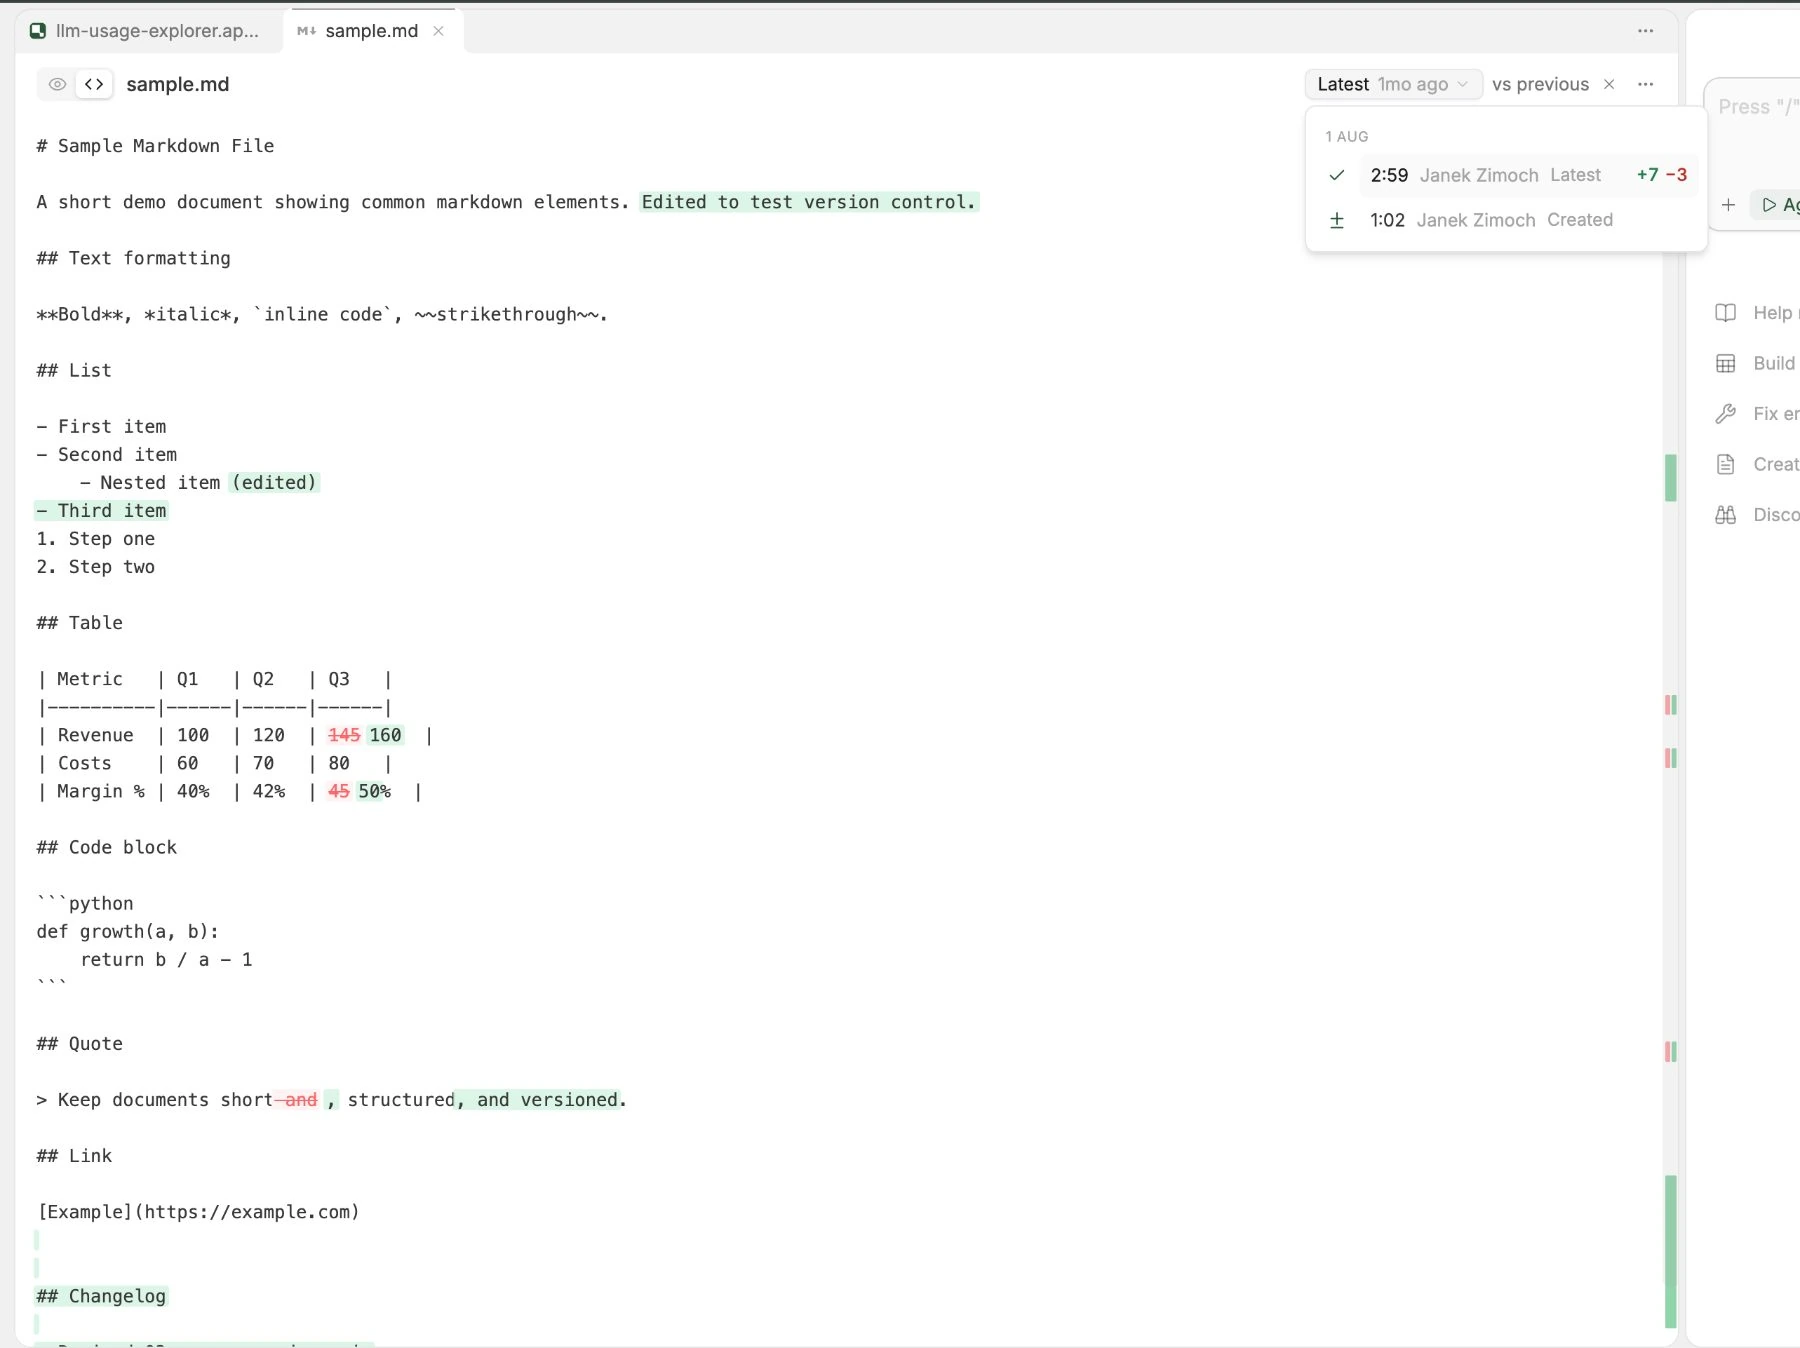Click the Build table icon

pos(1725,363)
